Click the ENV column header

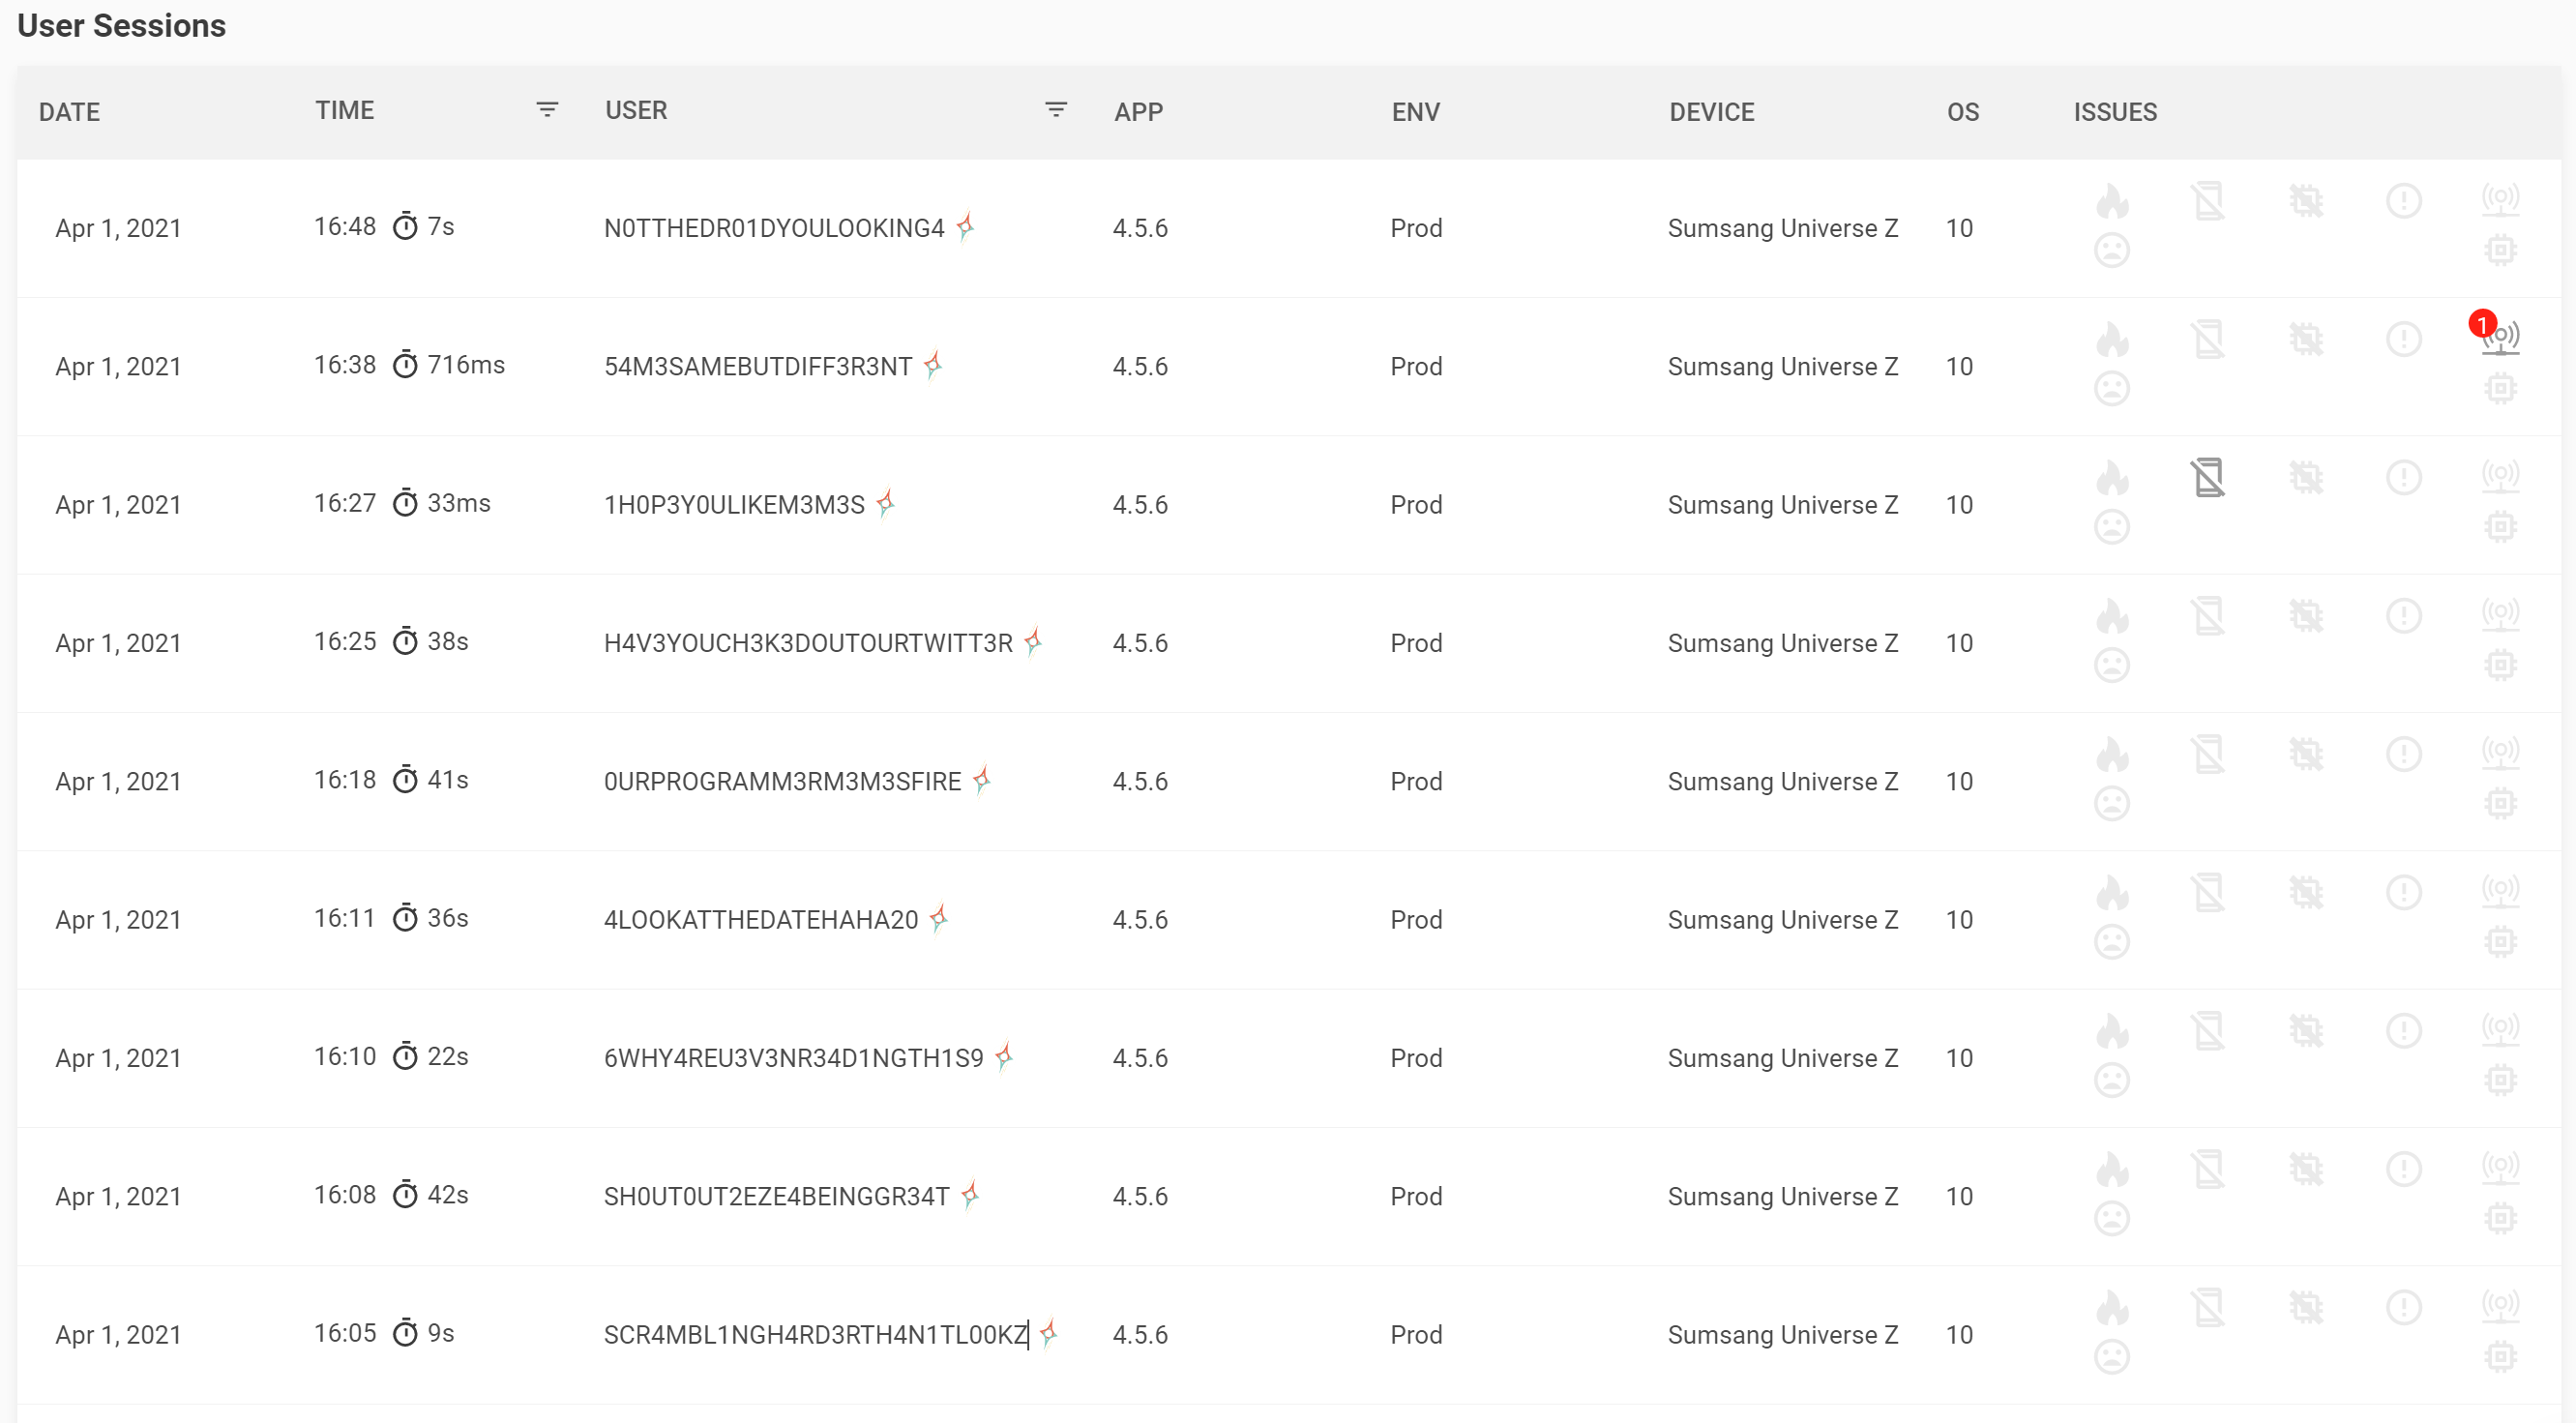pyautogui.click(x=1416, y=112)
